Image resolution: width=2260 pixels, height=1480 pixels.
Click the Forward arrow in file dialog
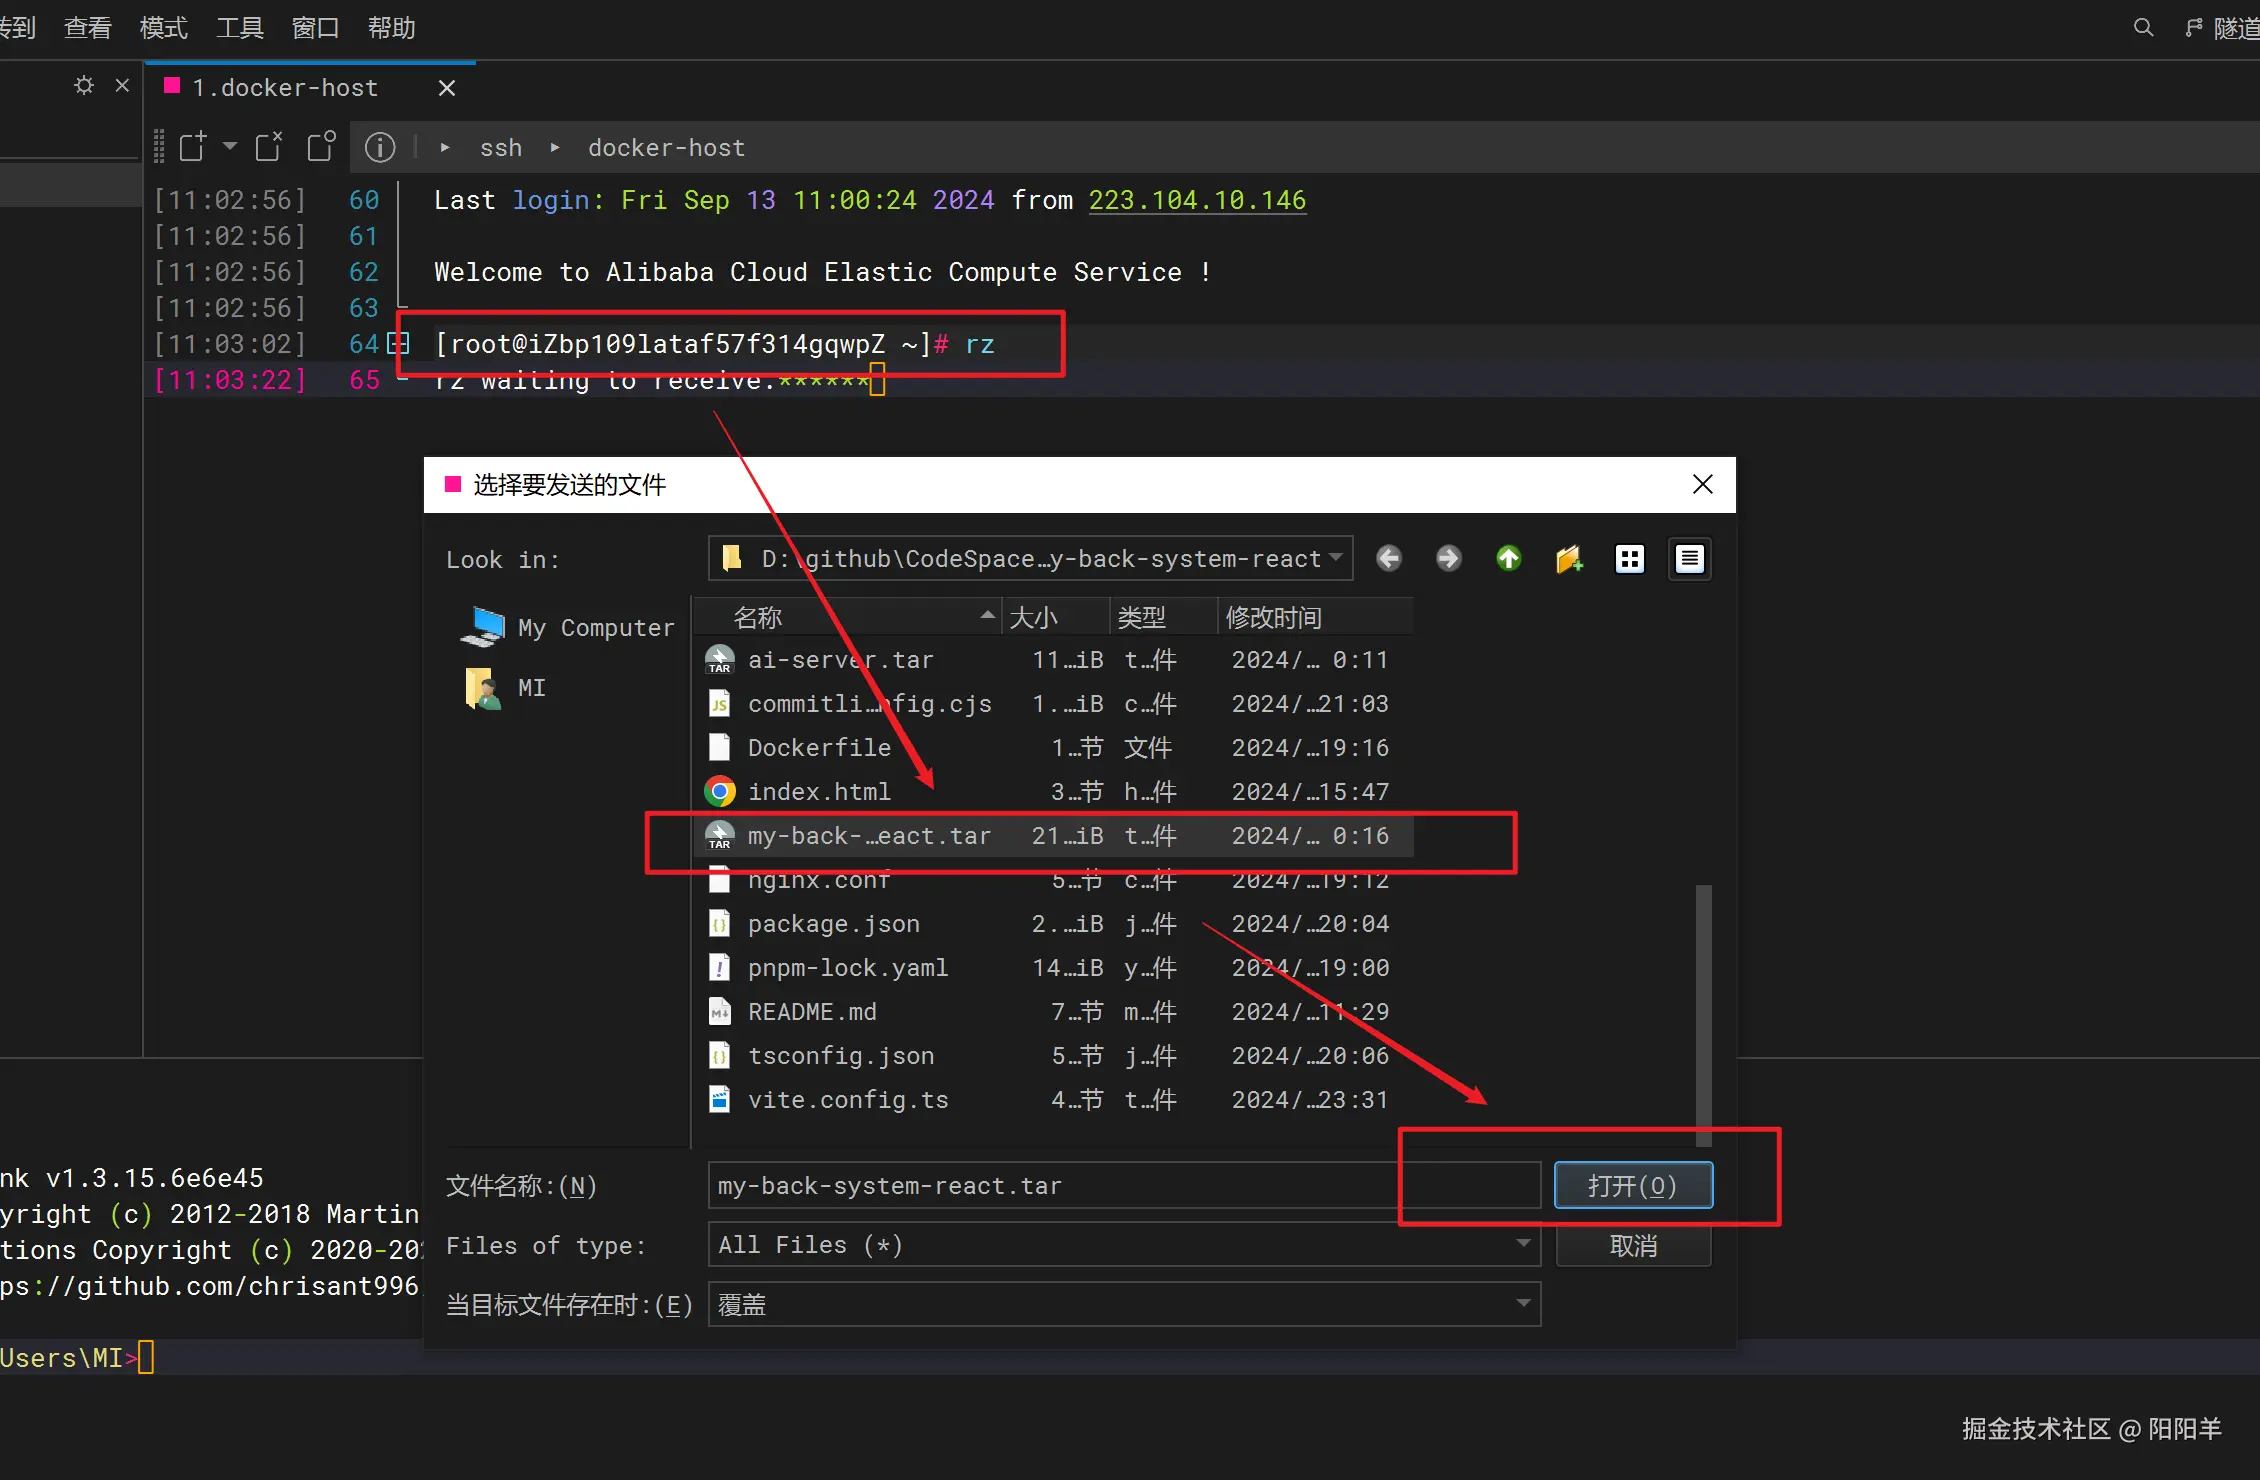(x=1448, y=558)
